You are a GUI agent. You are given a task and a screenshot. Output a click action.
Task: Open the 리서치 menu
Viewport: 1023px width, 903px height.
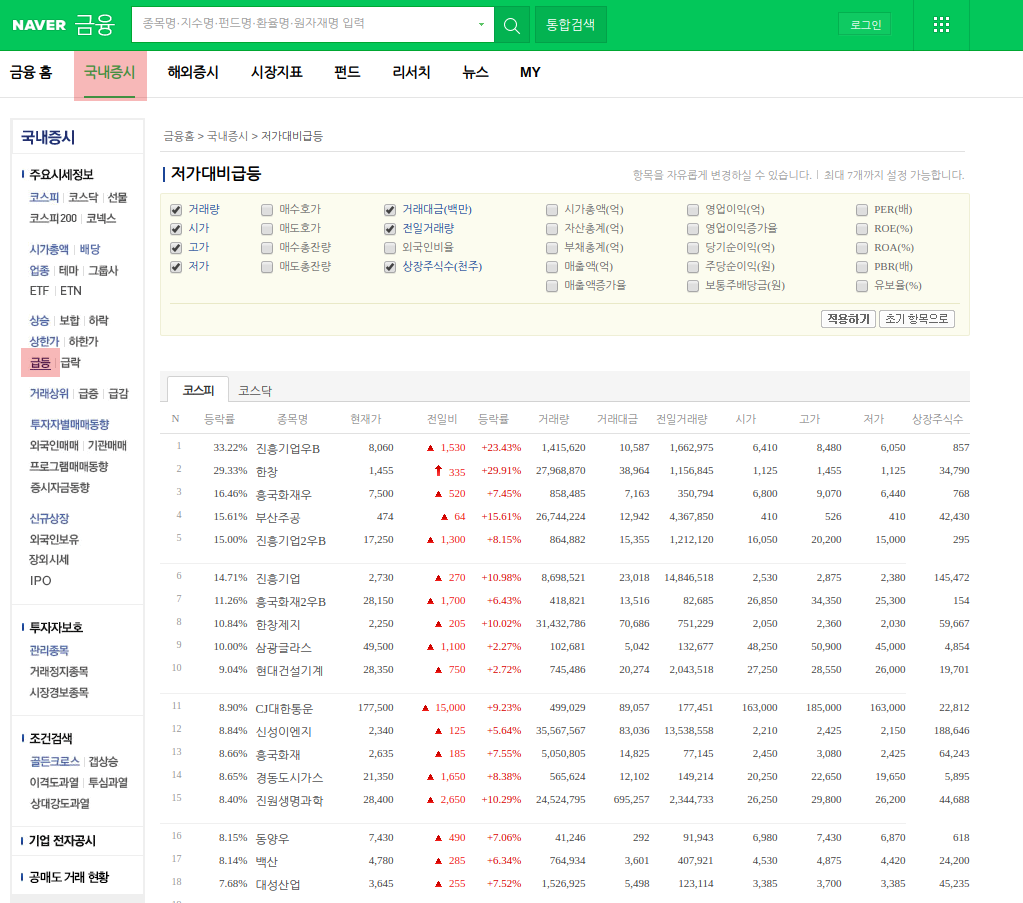(411, 72)
